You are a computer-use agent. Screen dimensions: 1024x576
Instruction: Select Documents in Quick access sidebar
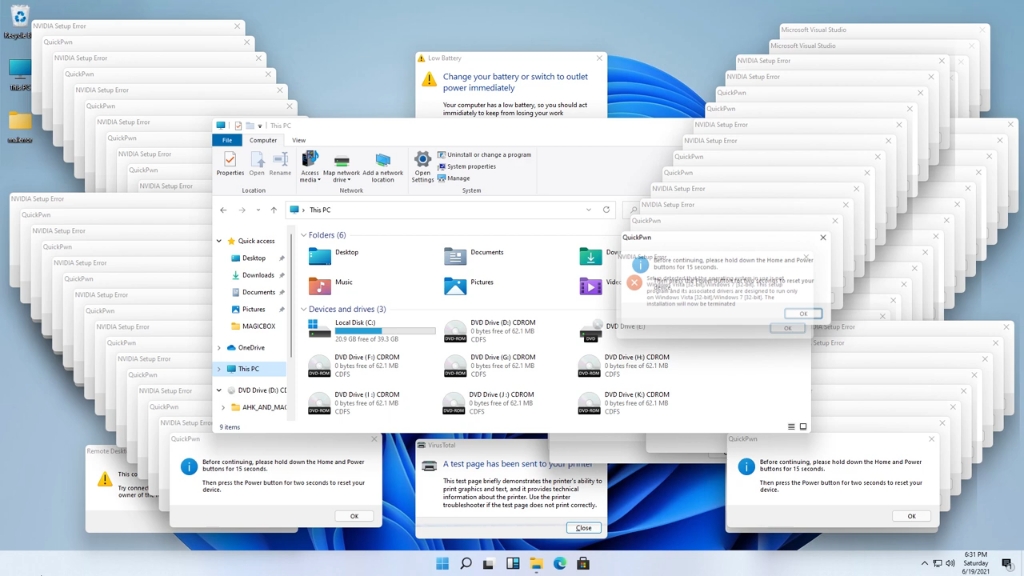tap(258, 292)
